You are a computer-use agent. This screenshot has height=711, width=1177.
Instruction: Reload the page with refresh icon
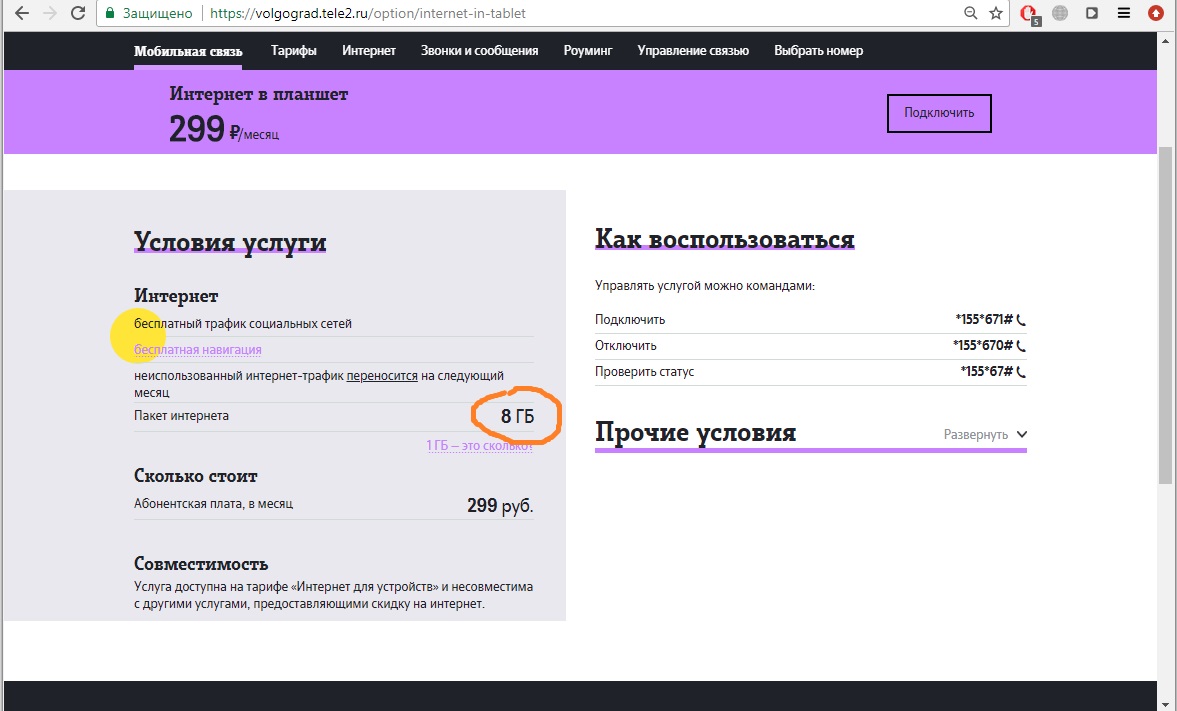77,13
